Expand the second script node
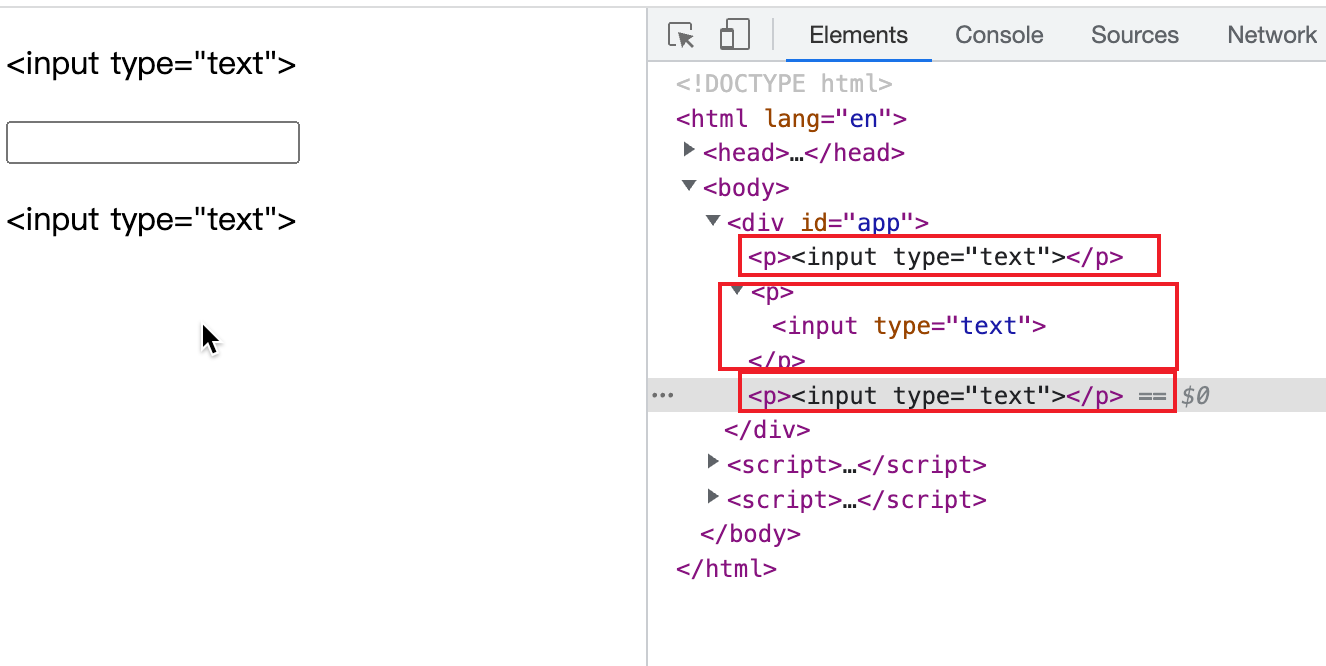This screenshot has height=666, width=1326. tap(713, 497)
